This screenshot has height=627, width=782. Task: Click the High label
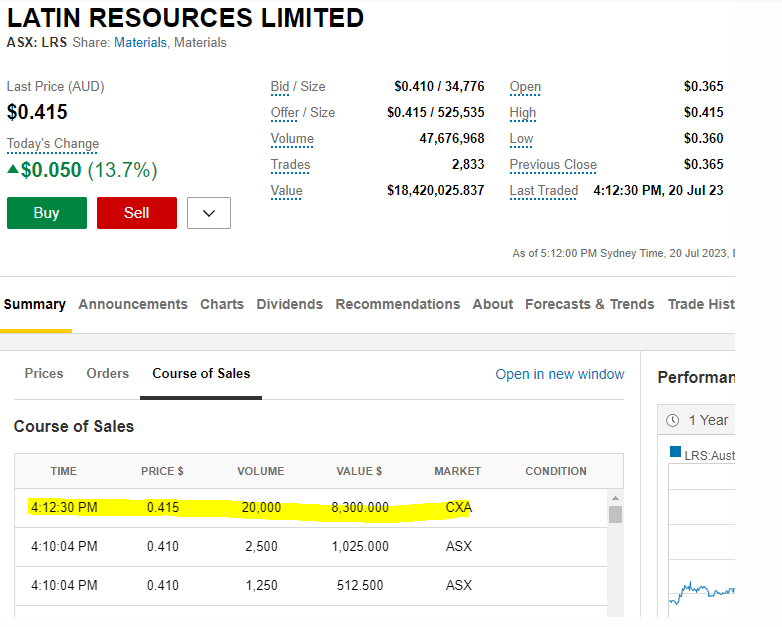click(523, 113)
